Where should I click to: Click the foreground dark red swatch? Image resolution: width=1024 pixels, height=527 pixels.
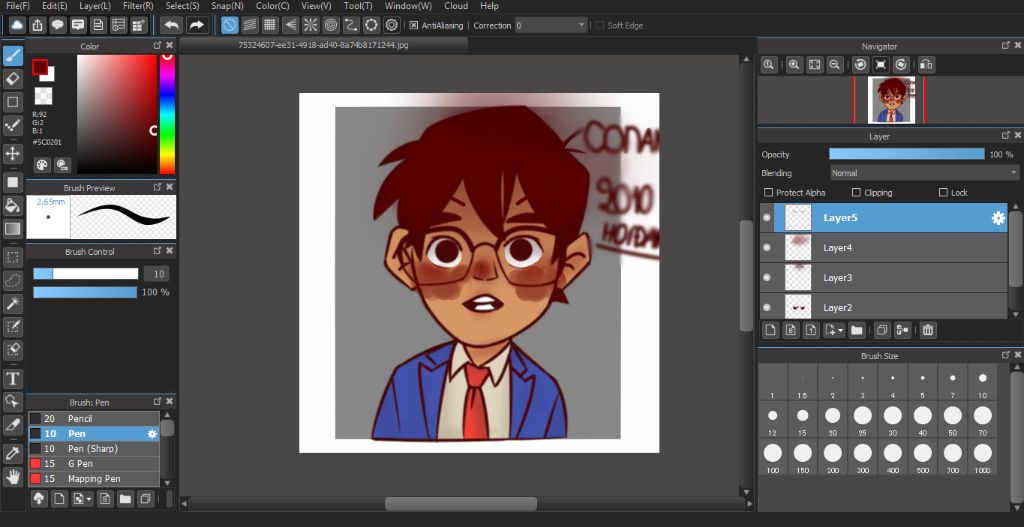point(40,67)
